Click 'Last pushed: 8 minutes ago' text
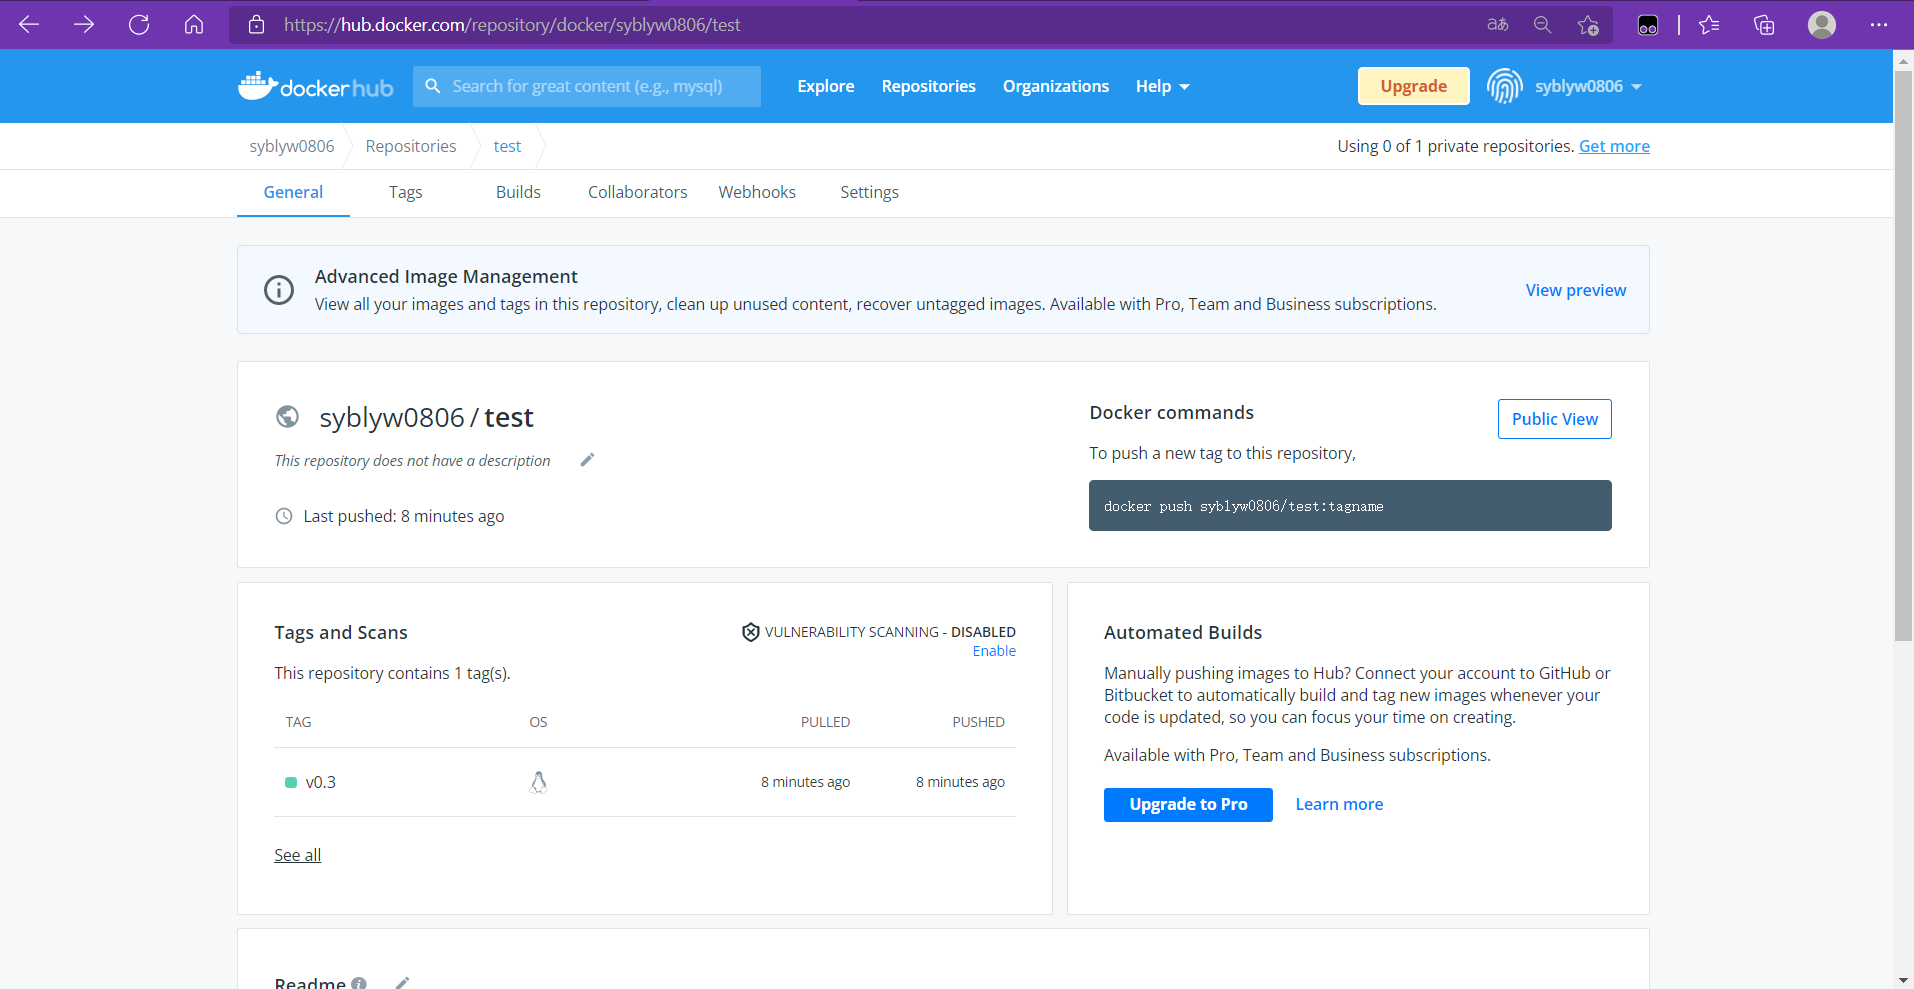Image resolution: width=1914 pixels, height=989 pixels. (404, 516)
